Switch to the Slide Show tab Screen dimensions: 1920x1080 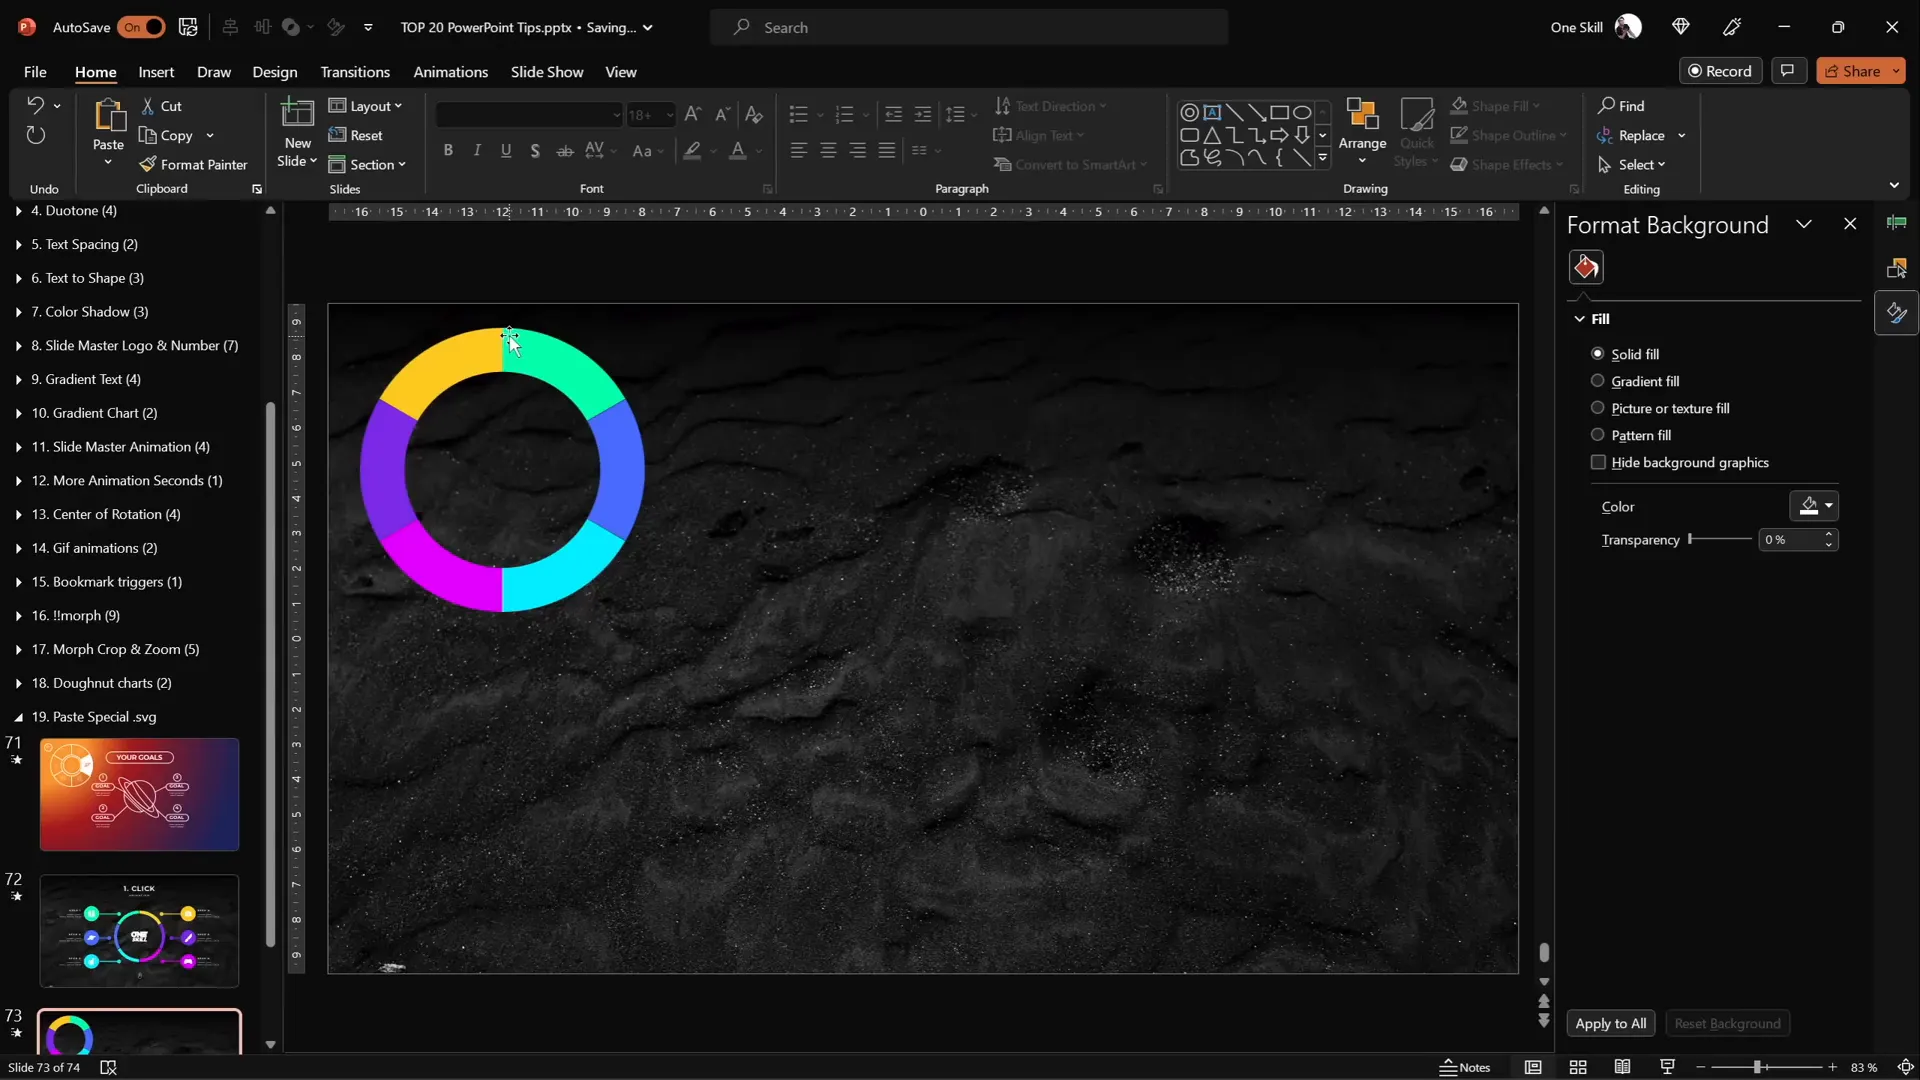point(547,71)
